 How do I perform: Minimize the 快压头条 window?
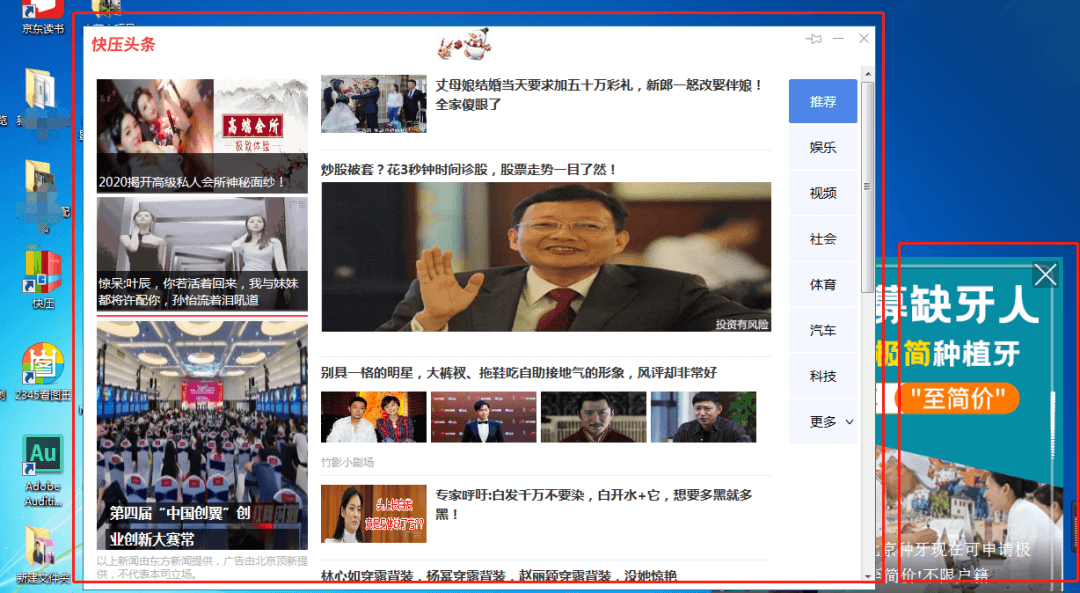click(838, 39)
